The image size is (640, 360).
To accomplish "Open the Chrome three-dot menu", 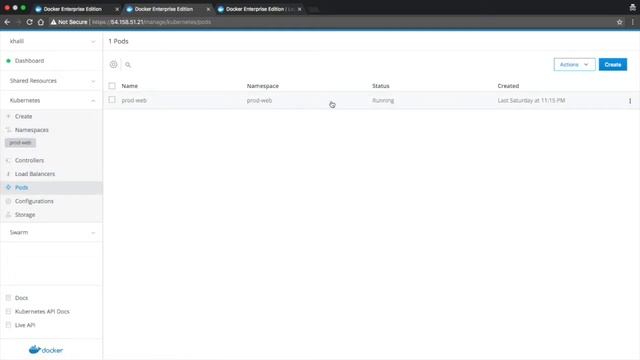I will point(633,22).
